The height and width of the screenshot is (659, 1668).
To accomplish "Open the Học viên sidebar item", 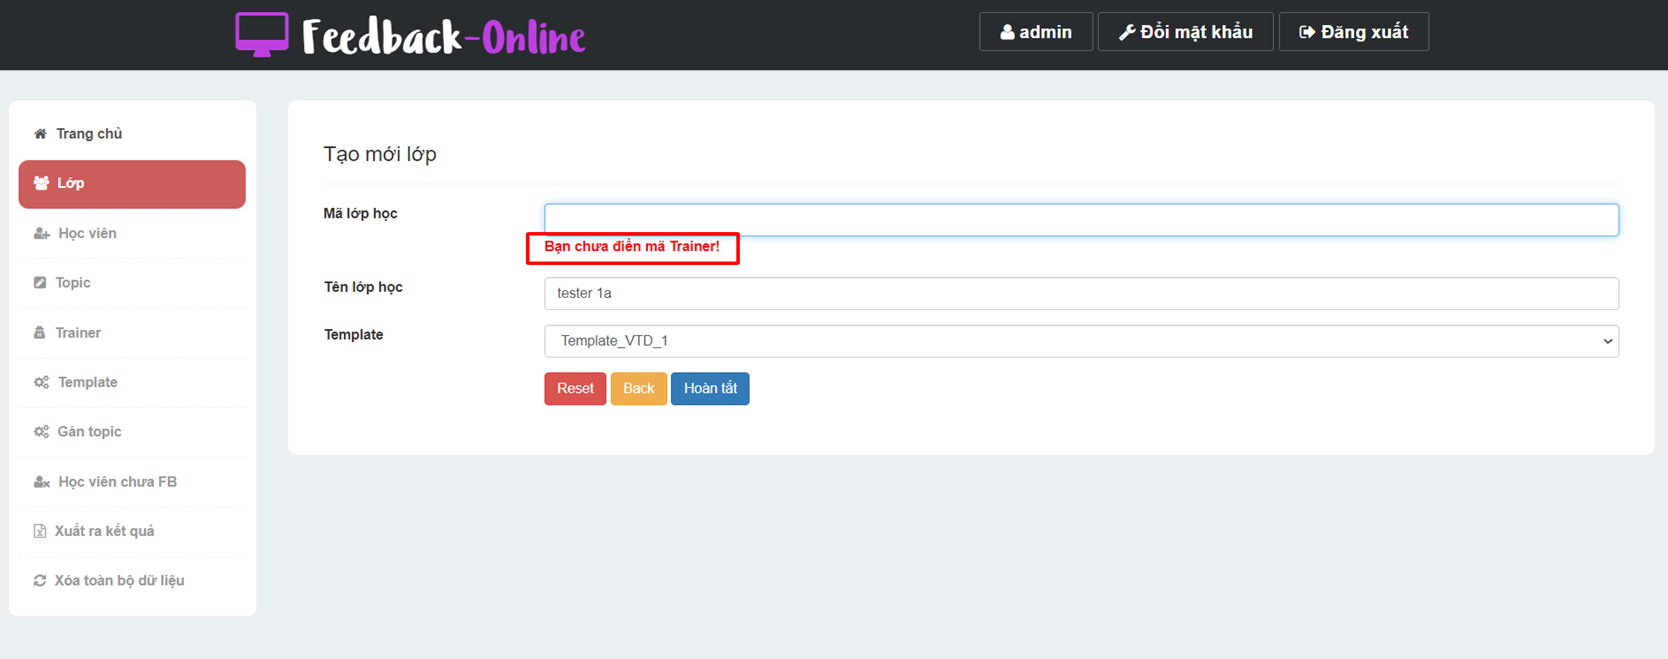I will (x=132, y=233).
